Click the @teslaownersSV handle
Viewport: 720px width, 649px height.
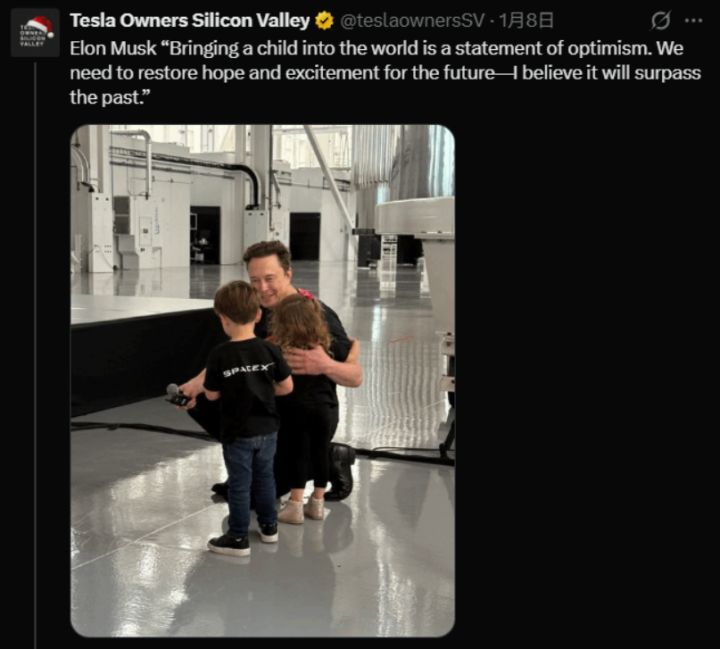(x=405, y=21)
